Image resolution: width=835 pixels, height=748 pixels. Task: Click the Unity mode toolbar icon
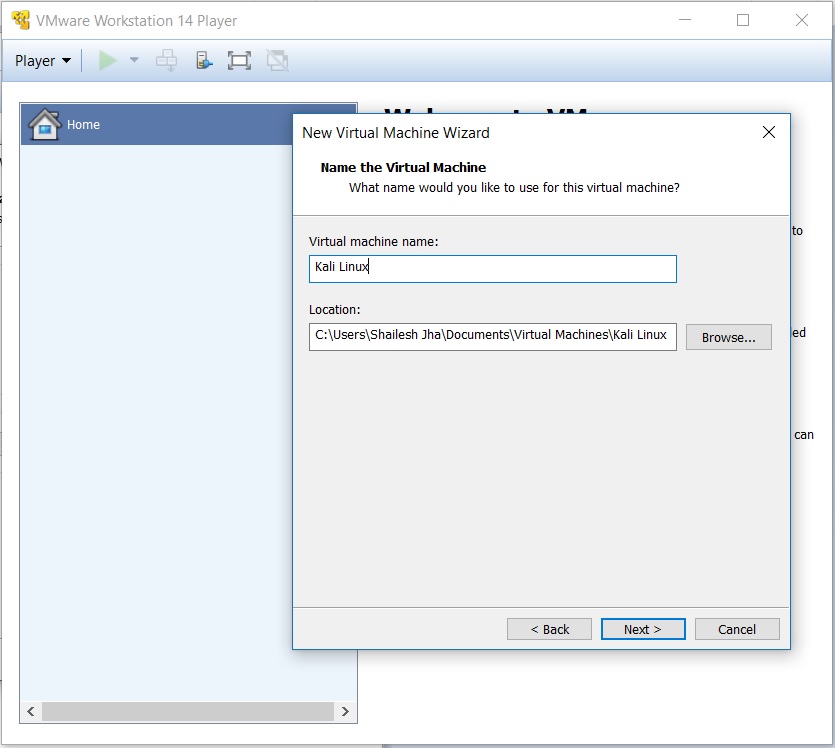[277, 60]
